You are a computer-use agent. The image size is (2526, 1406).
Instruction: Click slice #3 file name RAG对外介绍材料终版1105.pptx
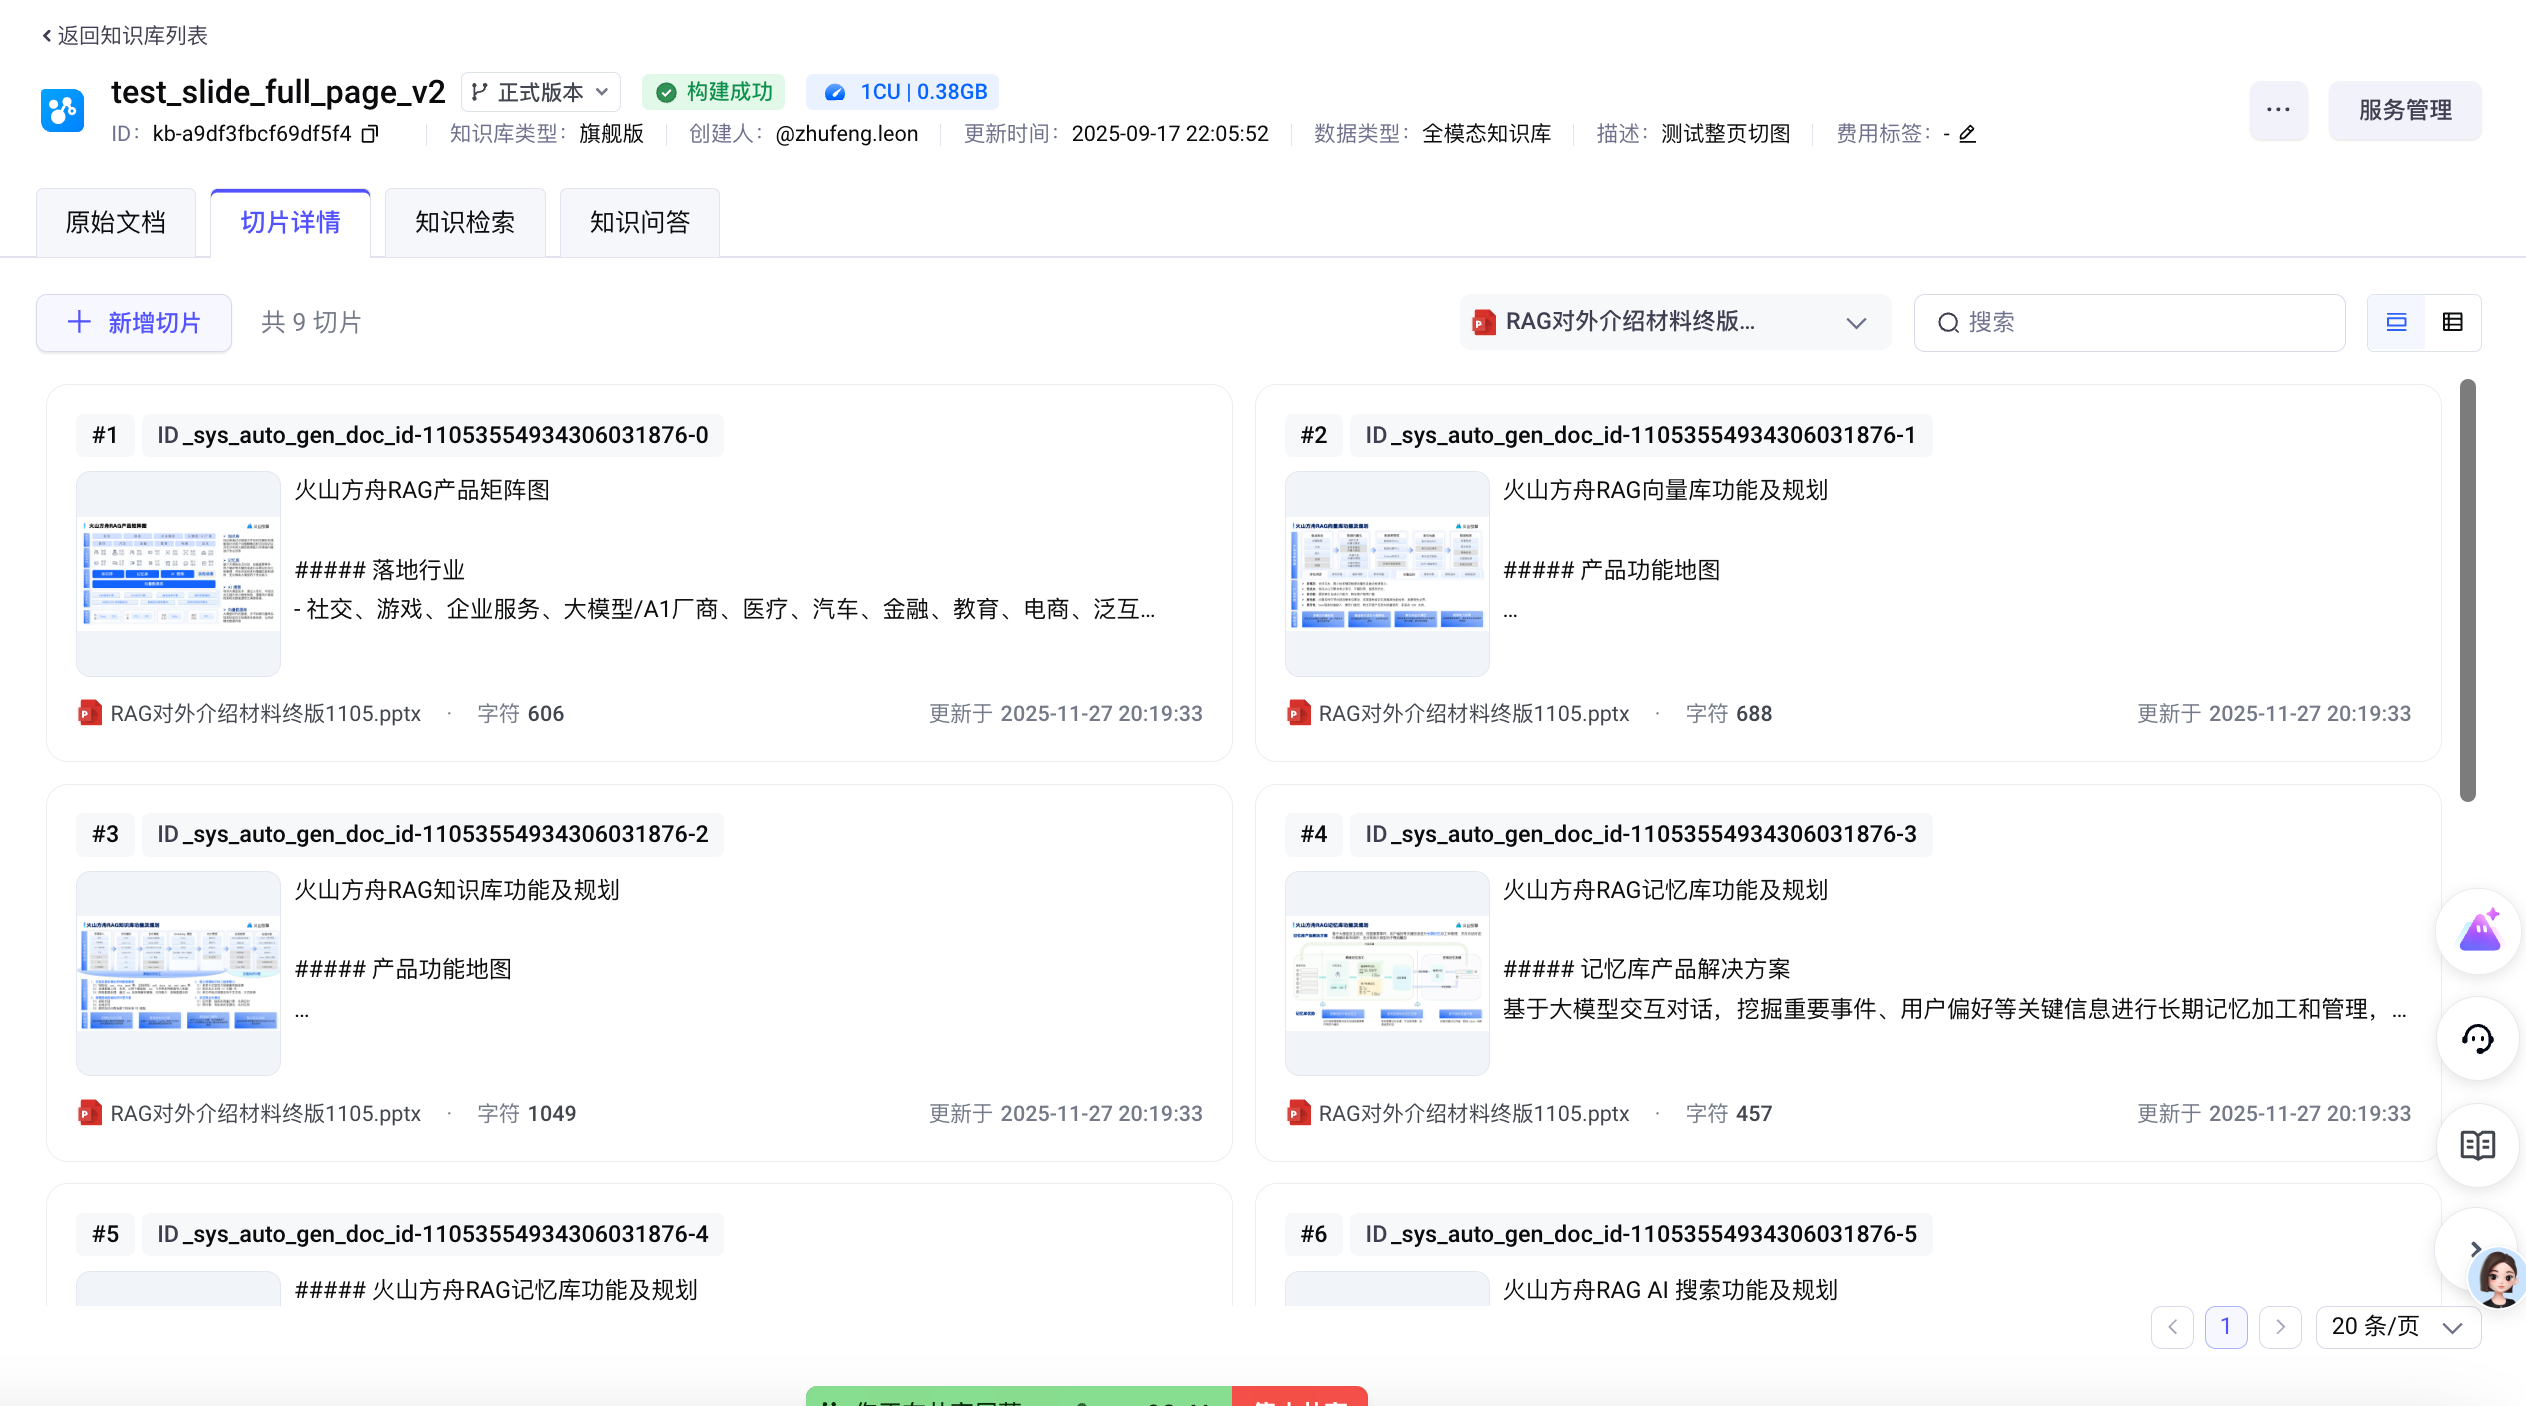tap(265, 1113)
